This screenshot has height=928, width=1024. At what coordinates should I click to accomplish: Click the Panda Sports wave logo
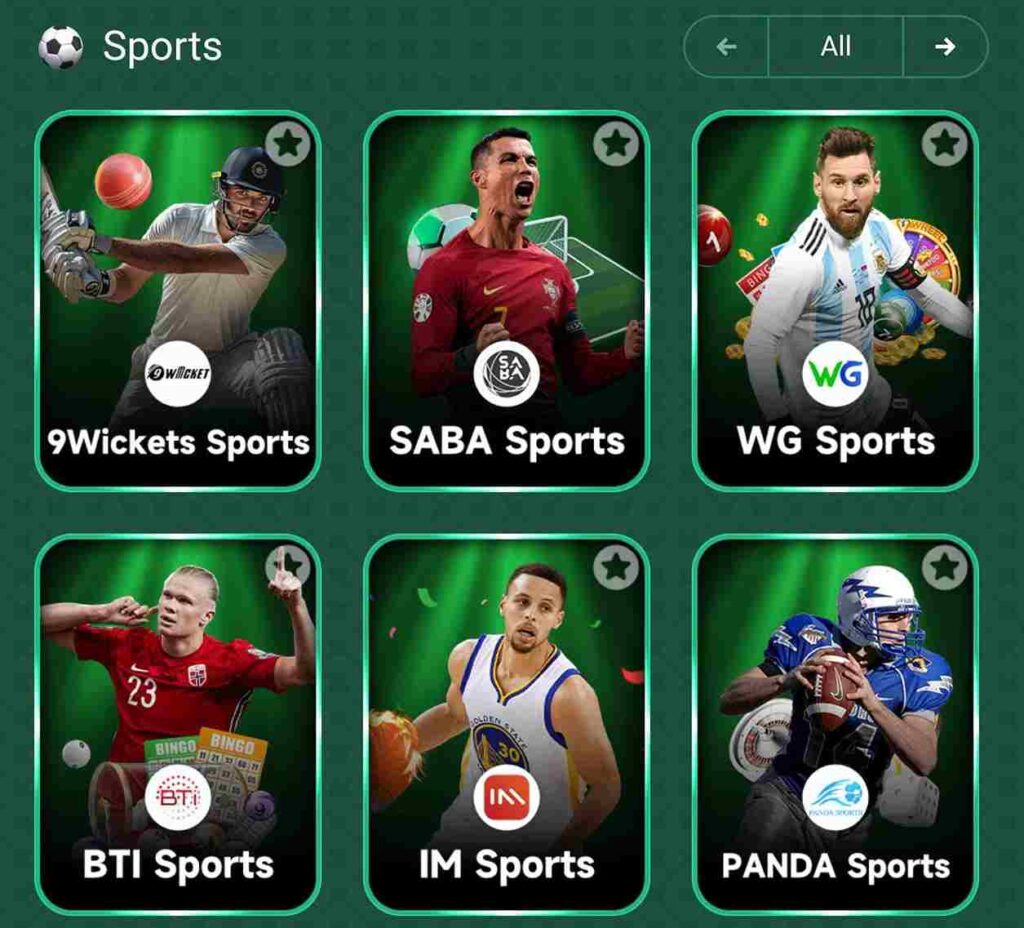coord(835,797)
